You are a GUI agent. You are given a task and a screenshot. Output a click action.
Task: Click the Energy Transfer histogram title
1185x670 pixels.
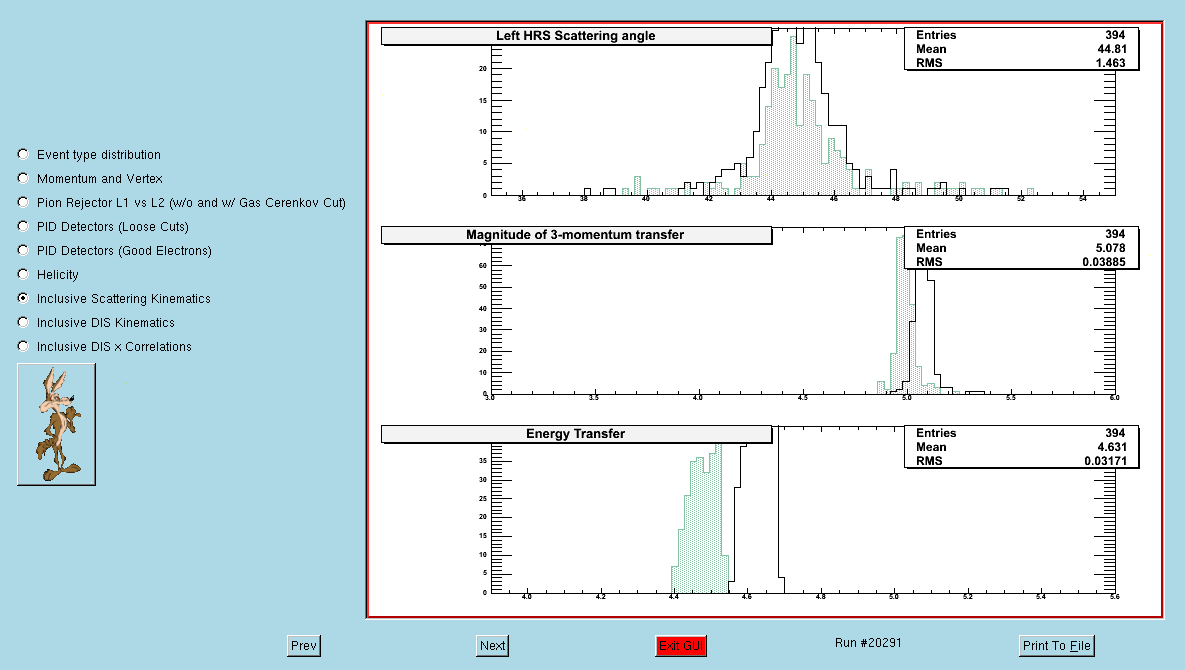tap(576, 434)
